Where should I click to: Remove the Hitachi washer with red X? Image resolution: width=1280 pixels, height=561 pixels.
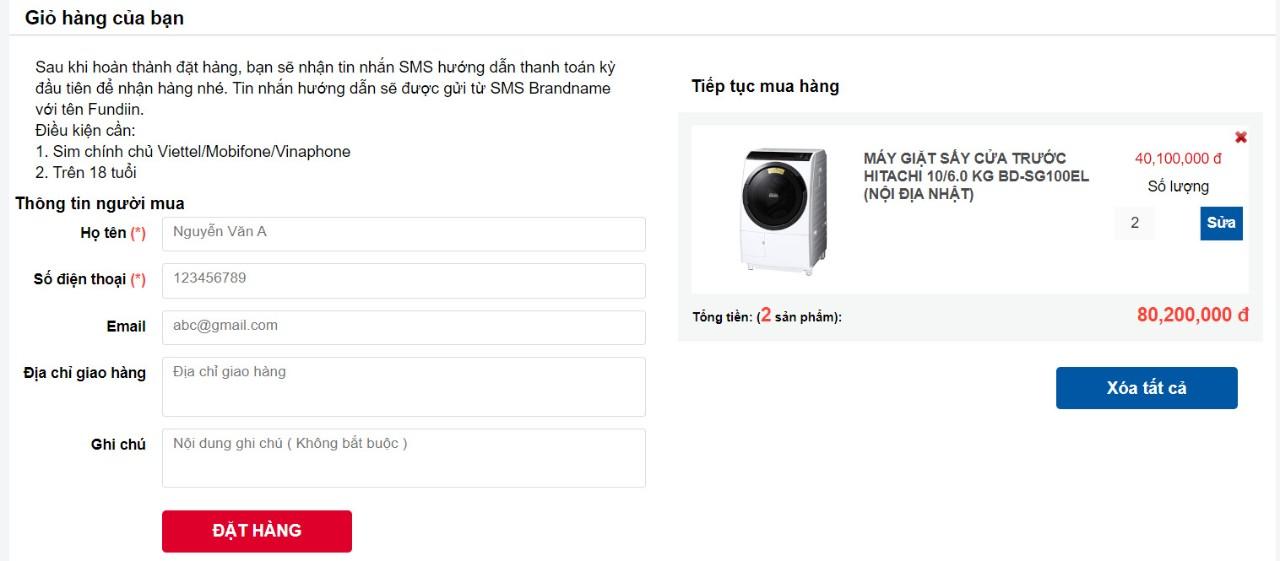[1241, 137]
